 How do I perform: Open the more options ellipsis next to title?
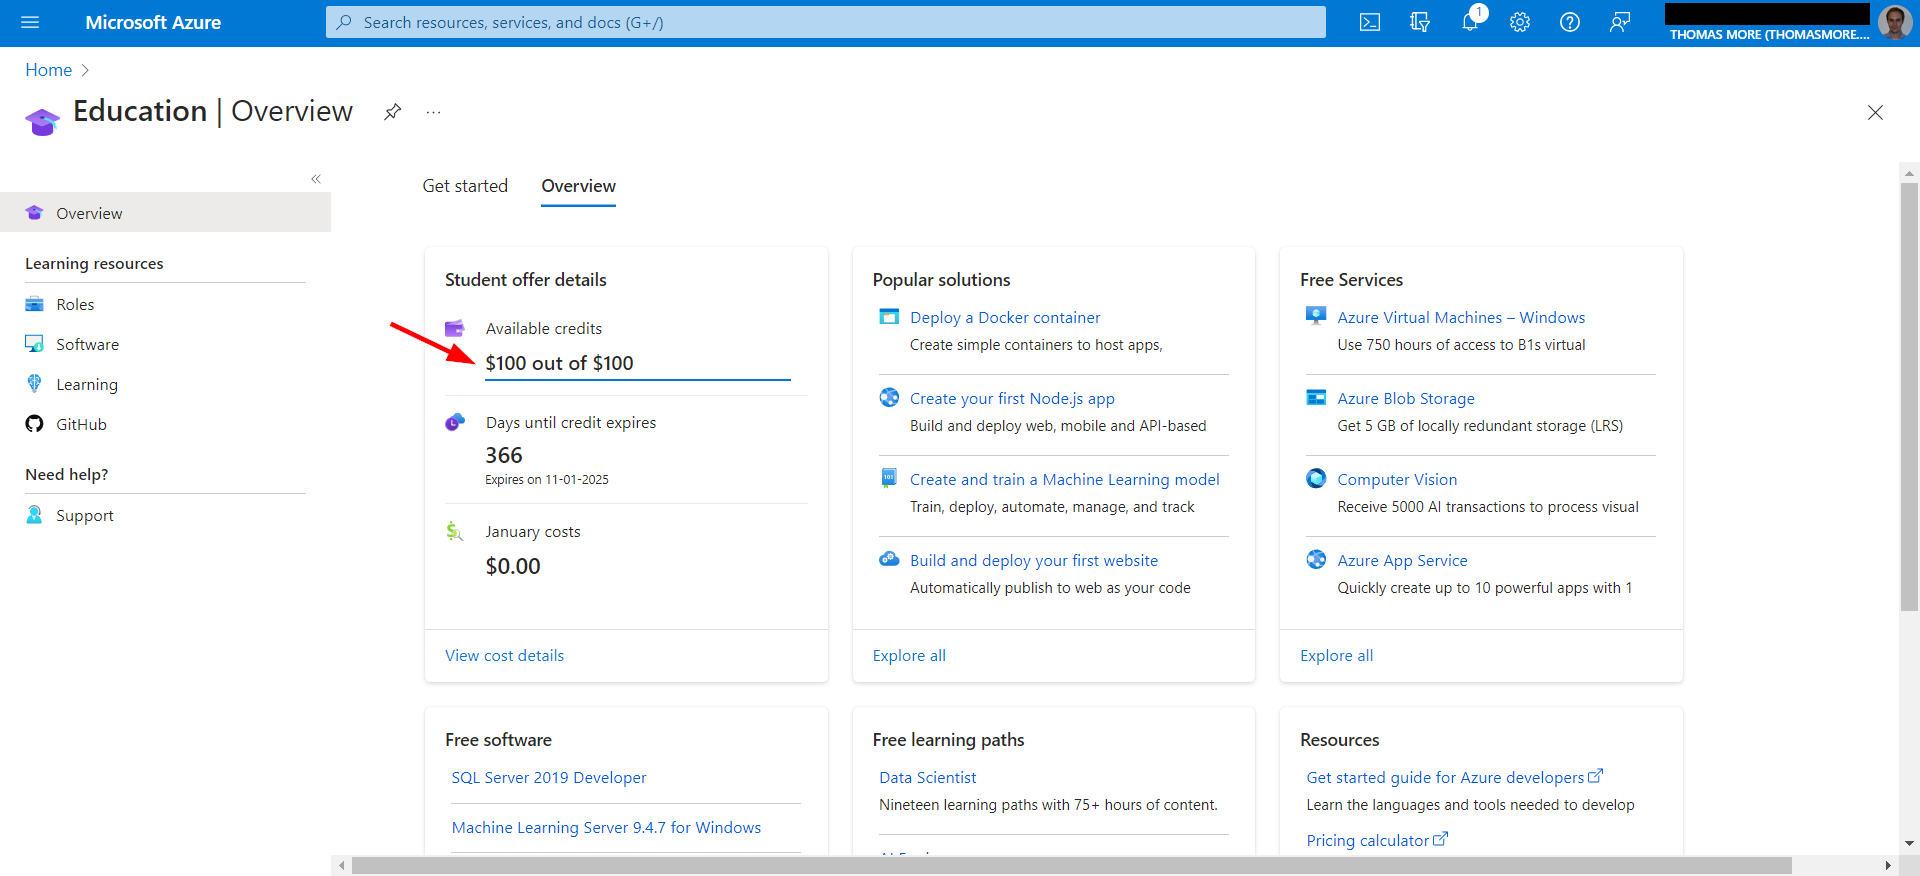pyautogui.click(x=433, y=112)
